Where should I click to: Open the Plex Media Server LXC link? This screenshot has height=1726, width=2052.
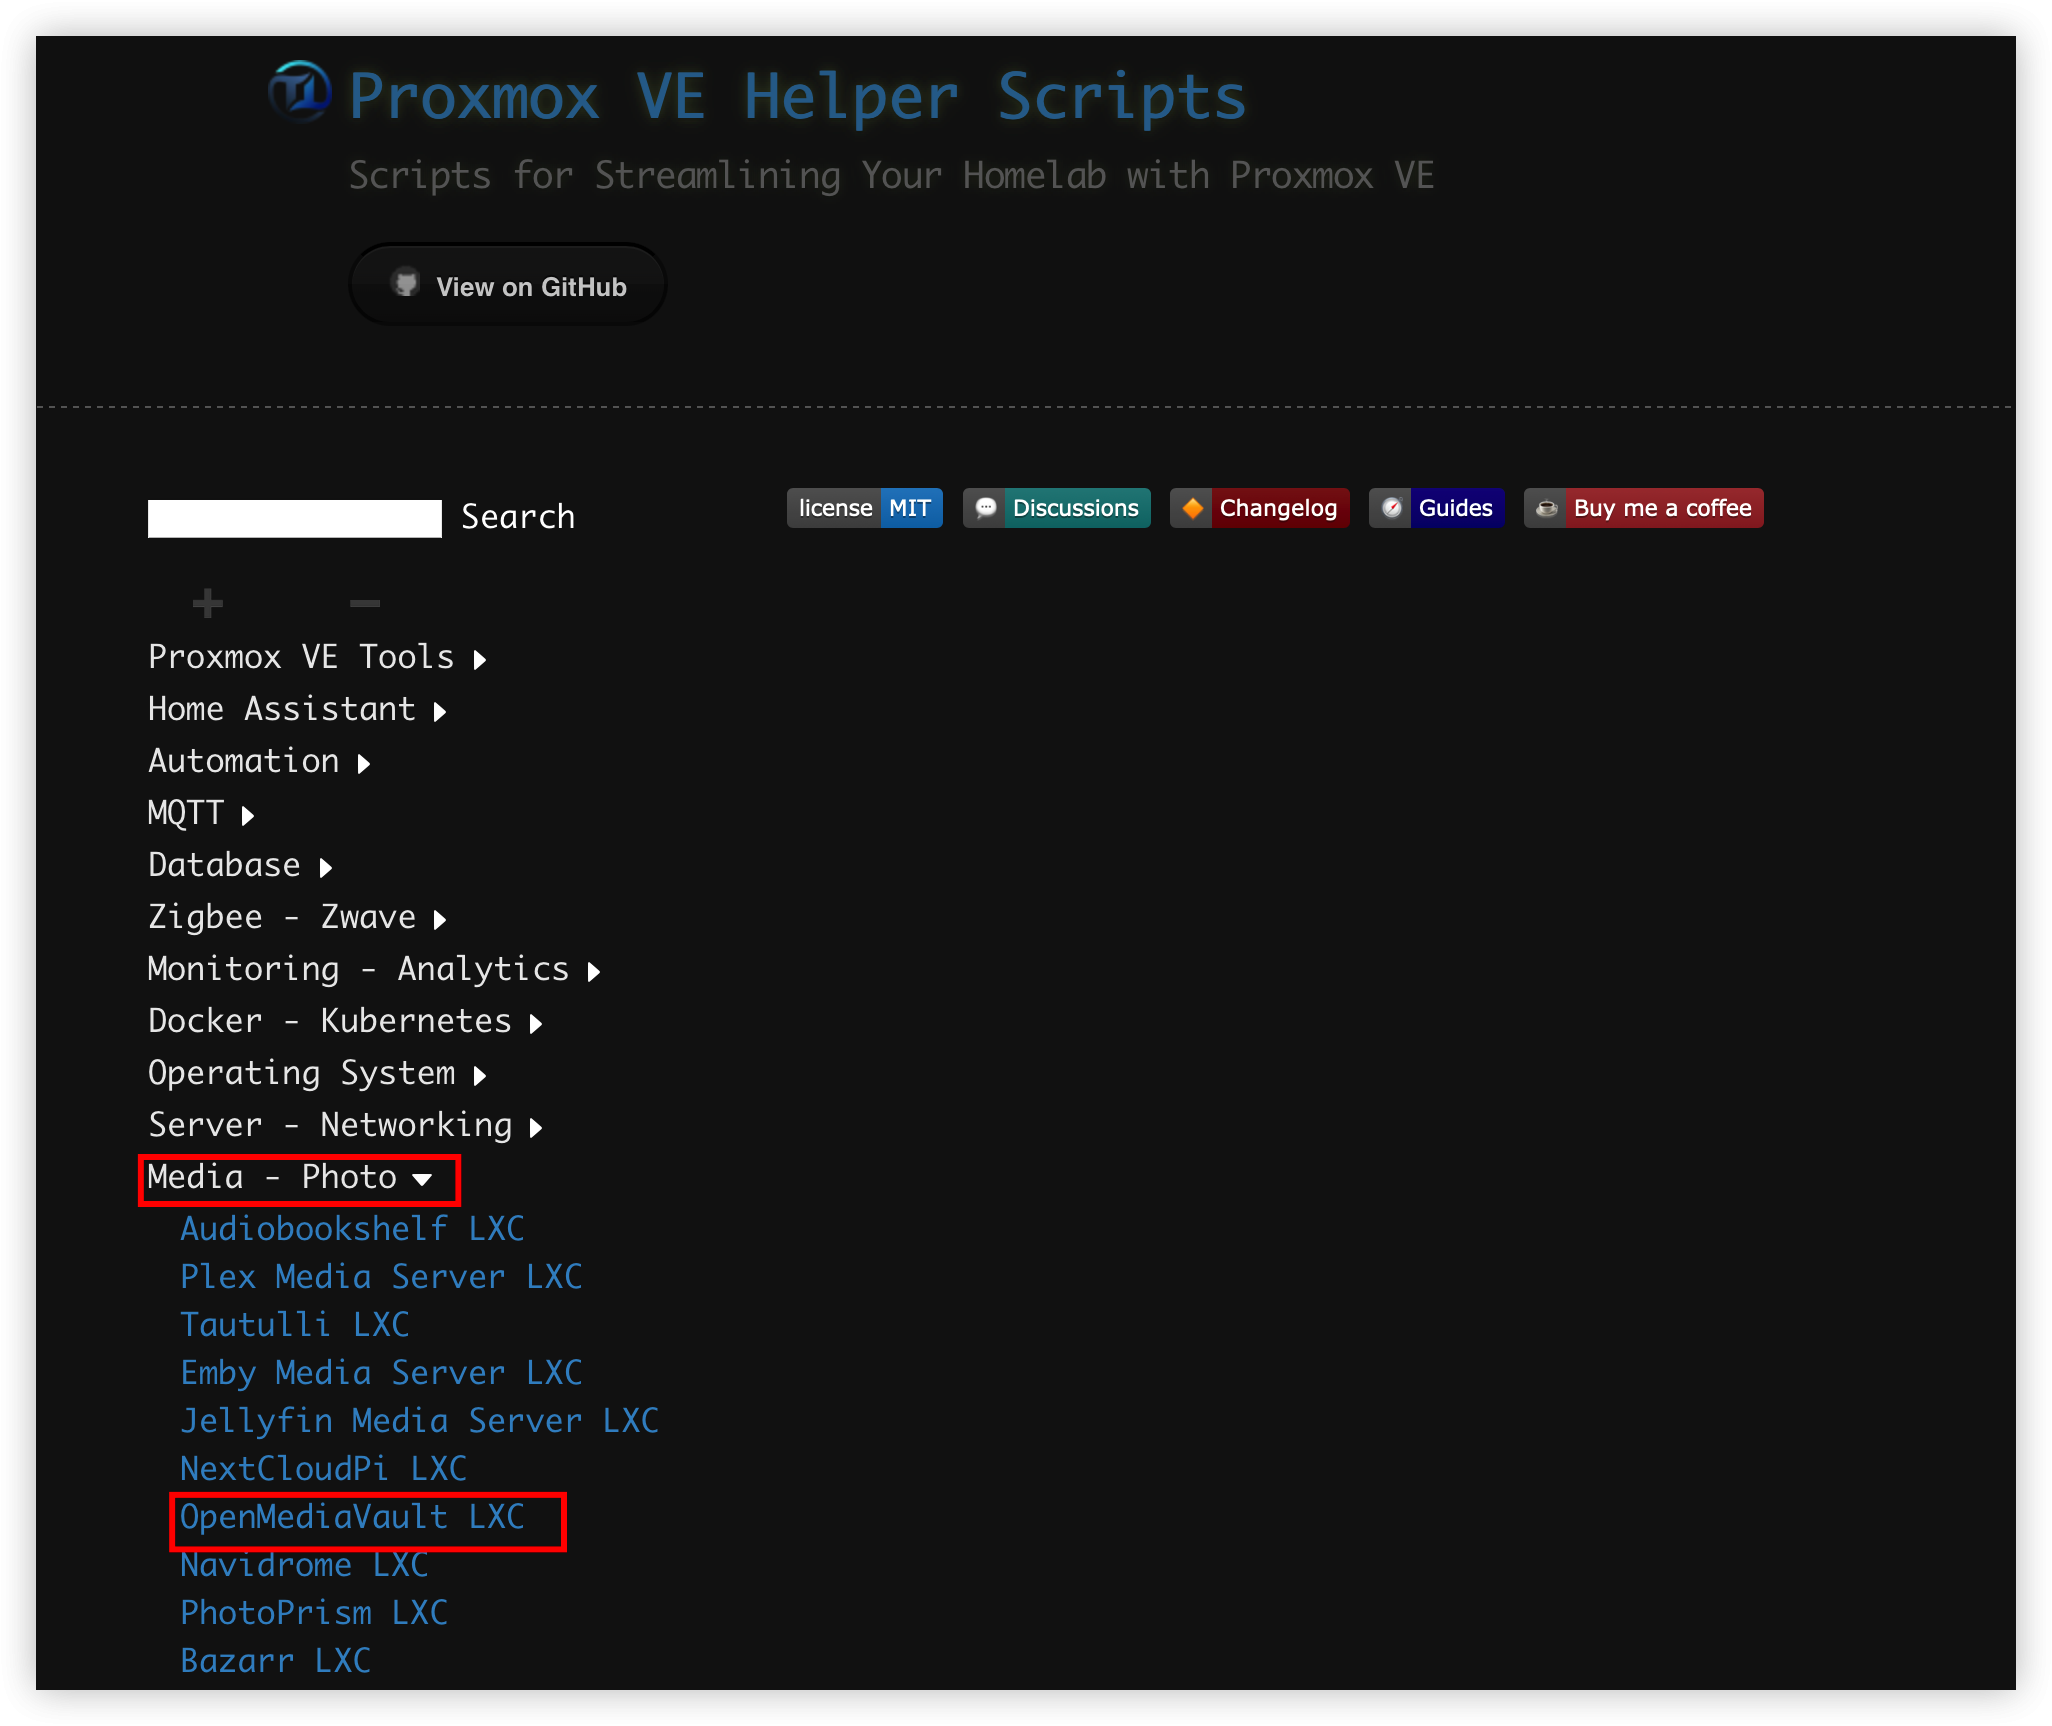381,1276
